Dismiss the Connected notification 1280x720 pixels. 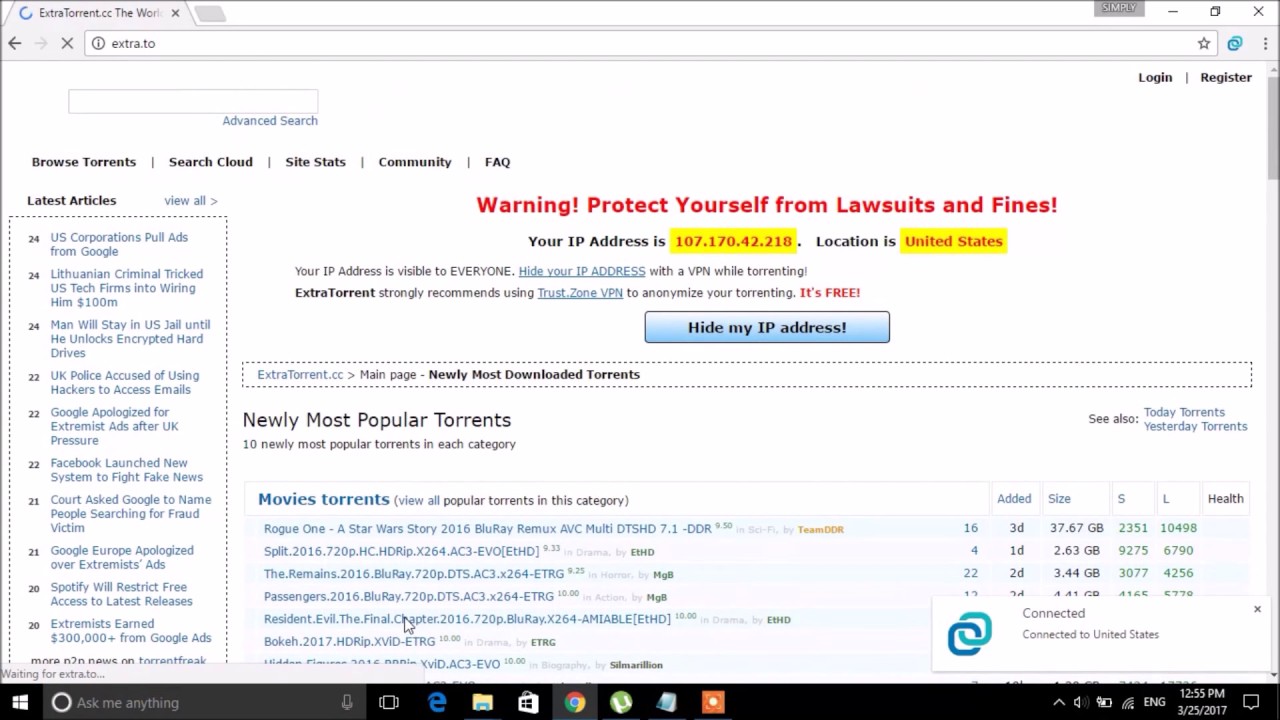coord(1257,609)
